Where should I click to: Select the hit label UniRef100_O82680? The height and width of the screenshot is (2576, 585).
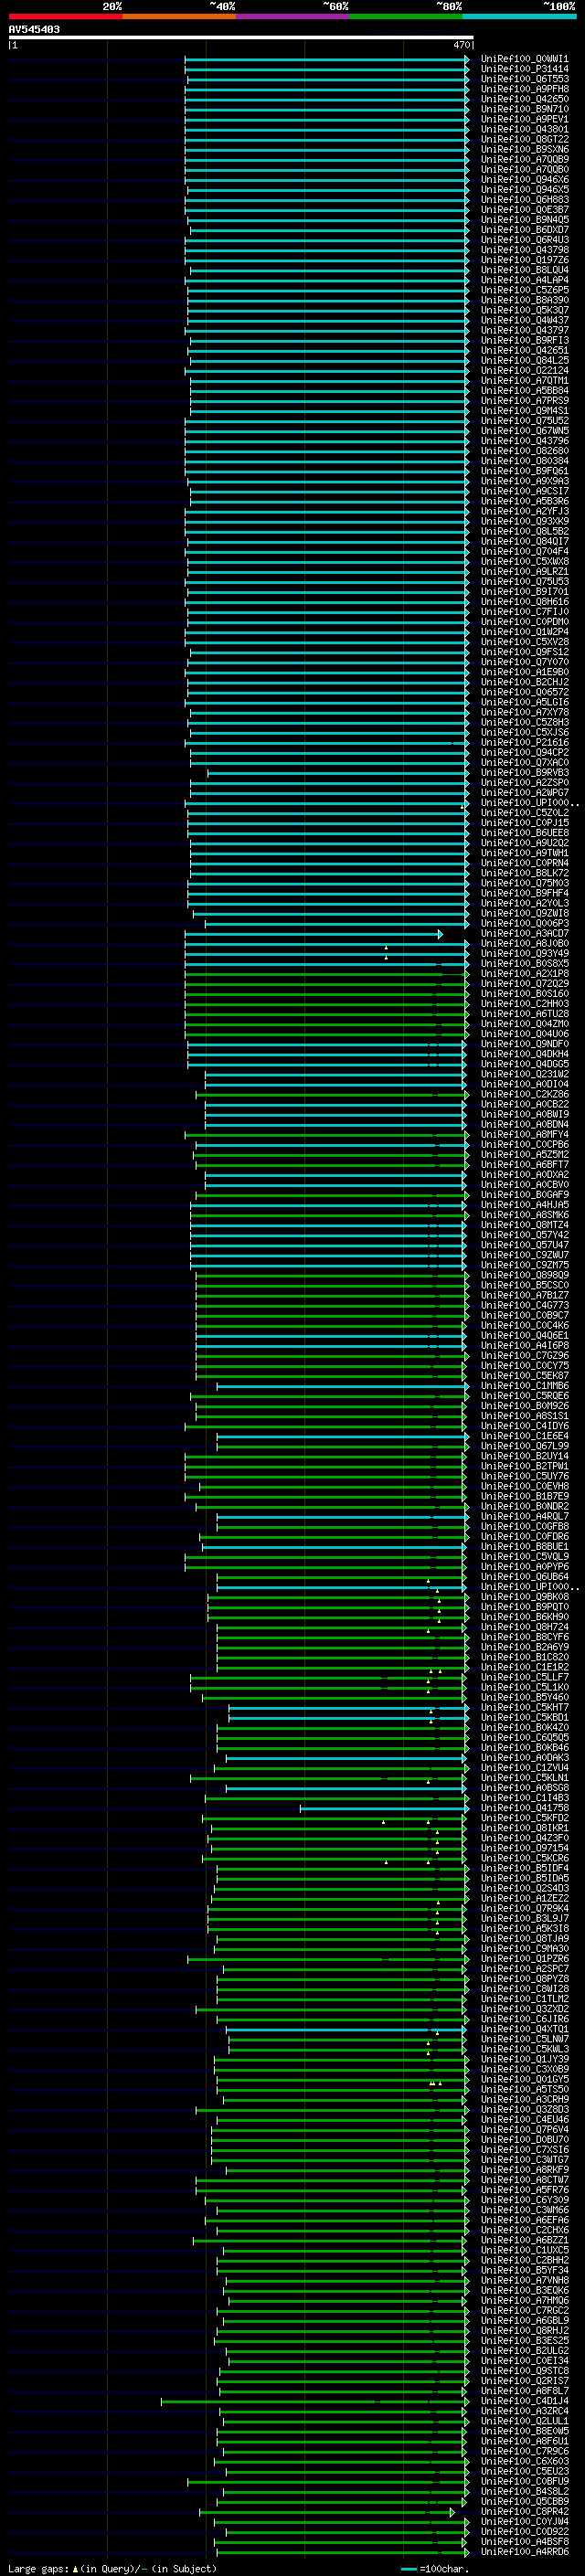pos(524,451)
